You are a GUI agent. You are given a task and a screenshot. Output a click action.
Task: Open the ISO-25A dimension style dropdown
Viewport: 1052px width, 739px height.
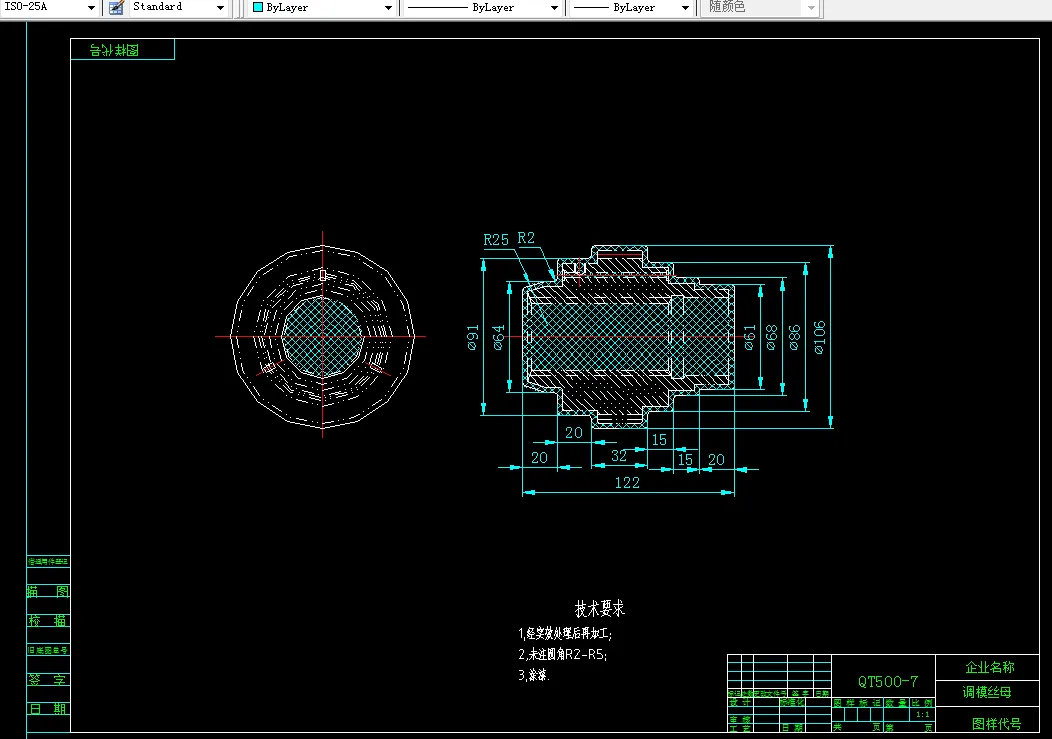pos(91,7)
